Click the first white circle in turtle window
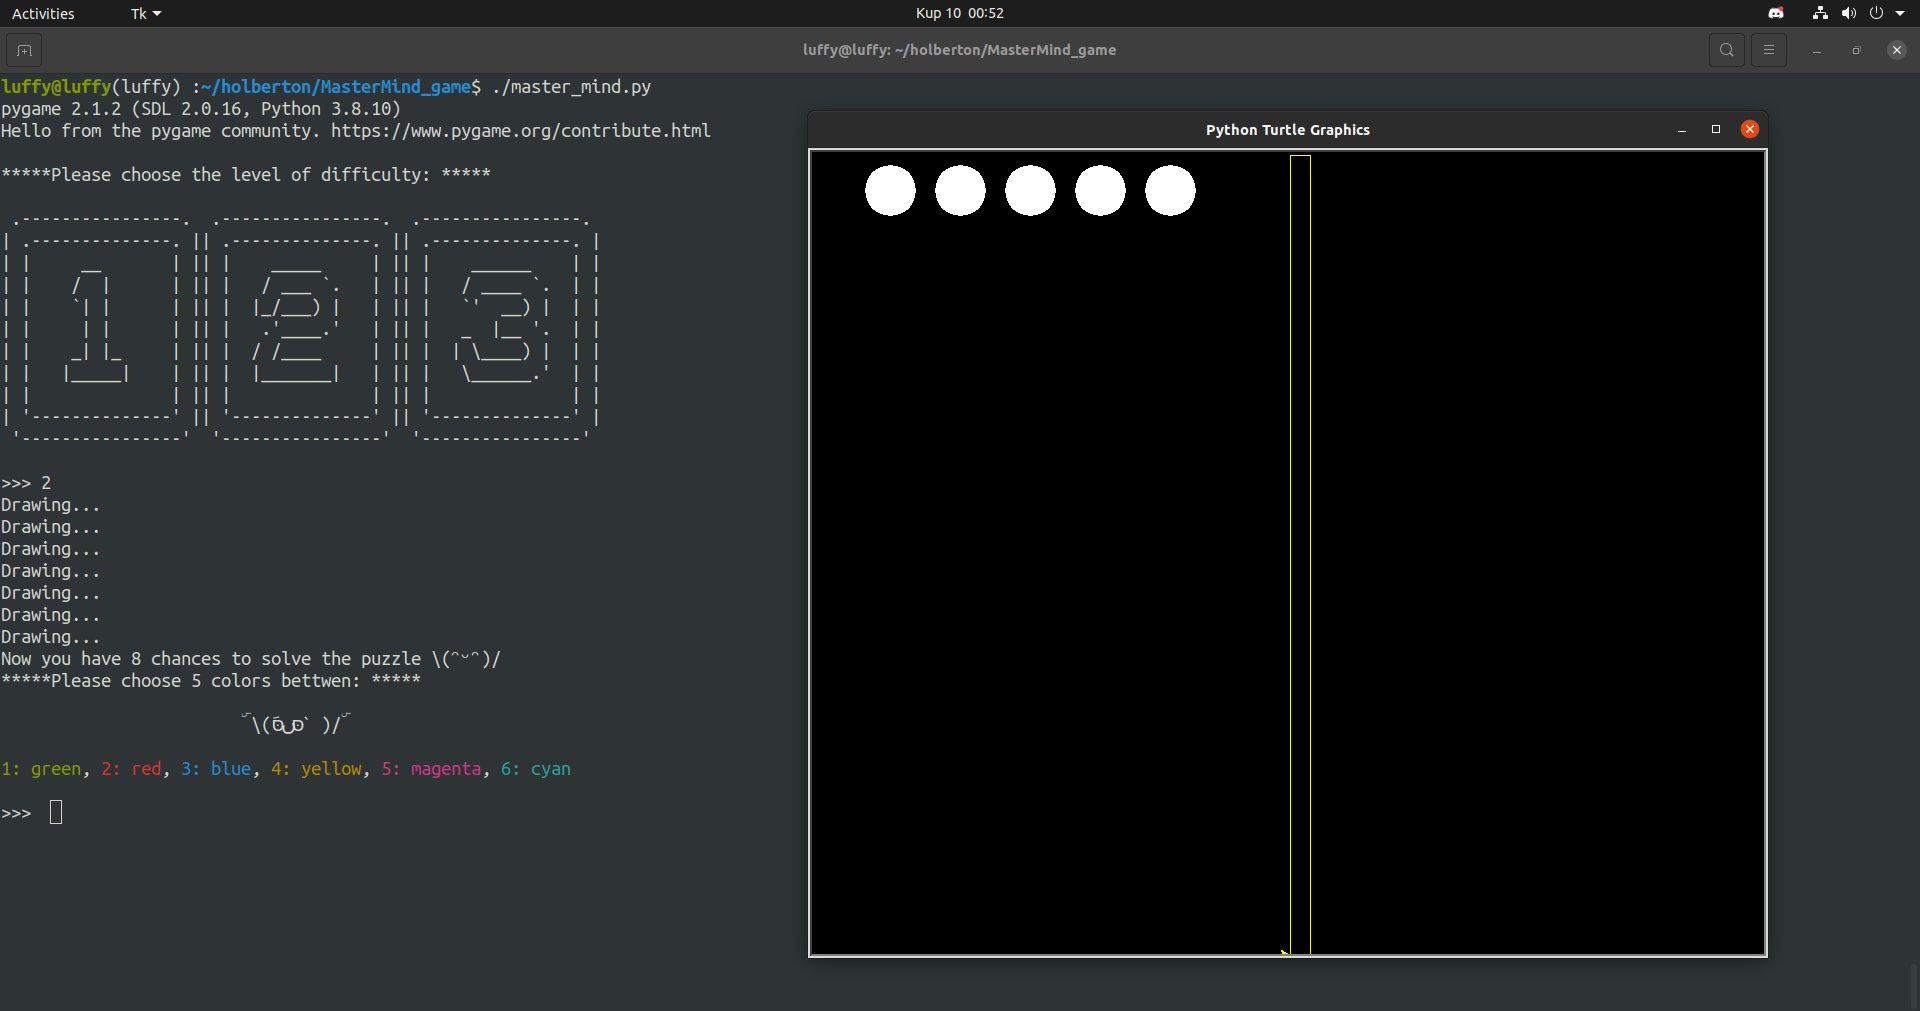The image size is (1920, 1011). pos(890,191)
